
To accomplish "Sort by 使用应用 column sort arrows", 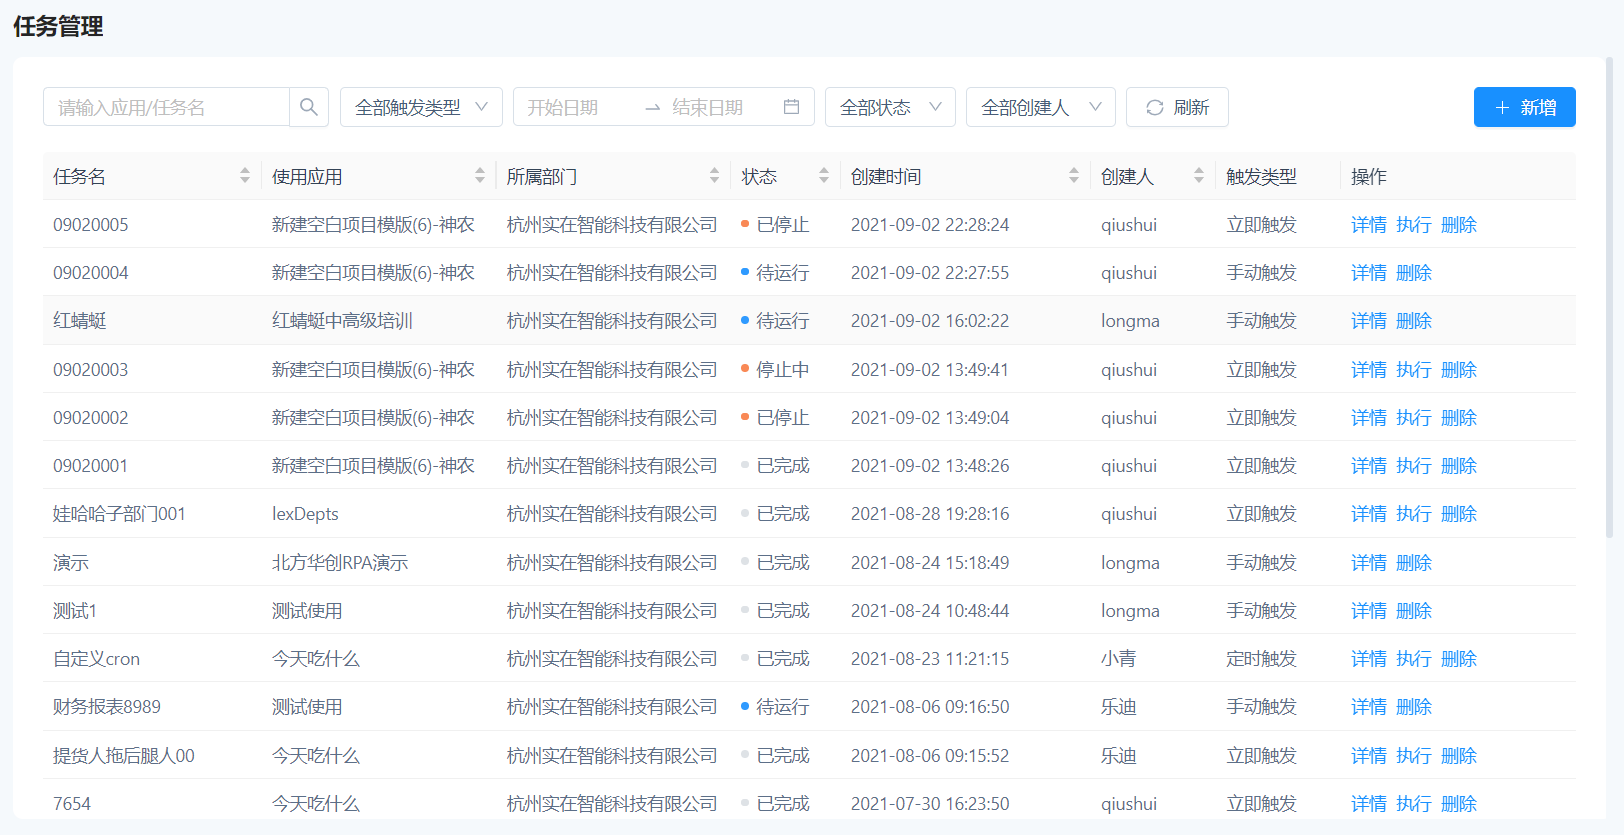I will (480, 176).
